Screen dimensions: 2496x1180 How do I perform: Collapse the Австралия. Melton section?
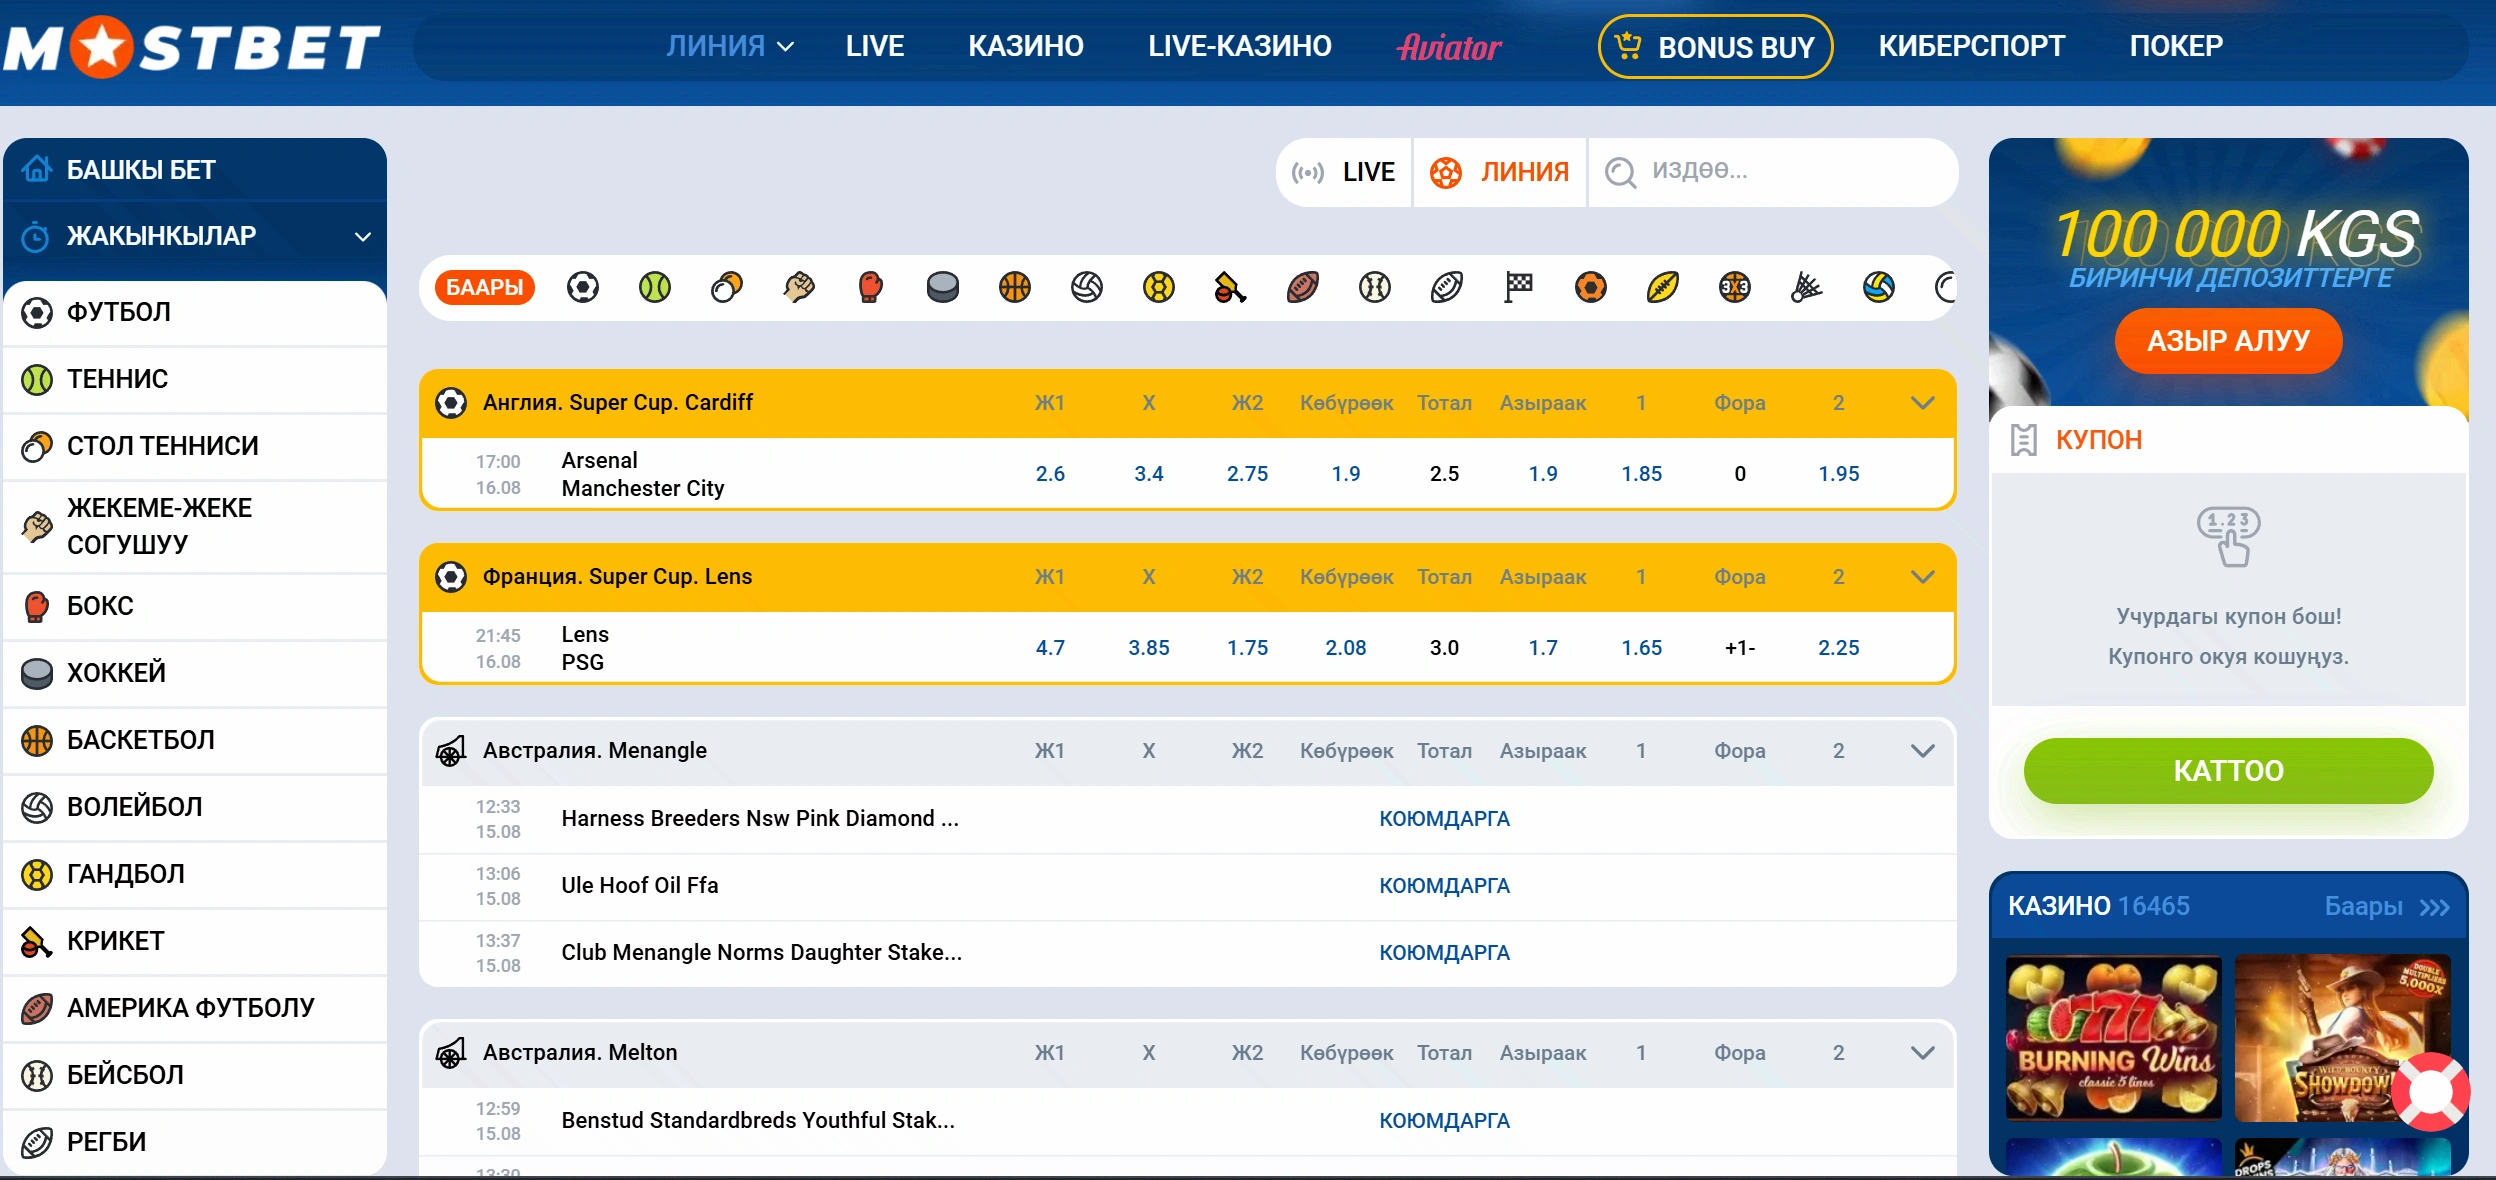coord(1922,1053)
